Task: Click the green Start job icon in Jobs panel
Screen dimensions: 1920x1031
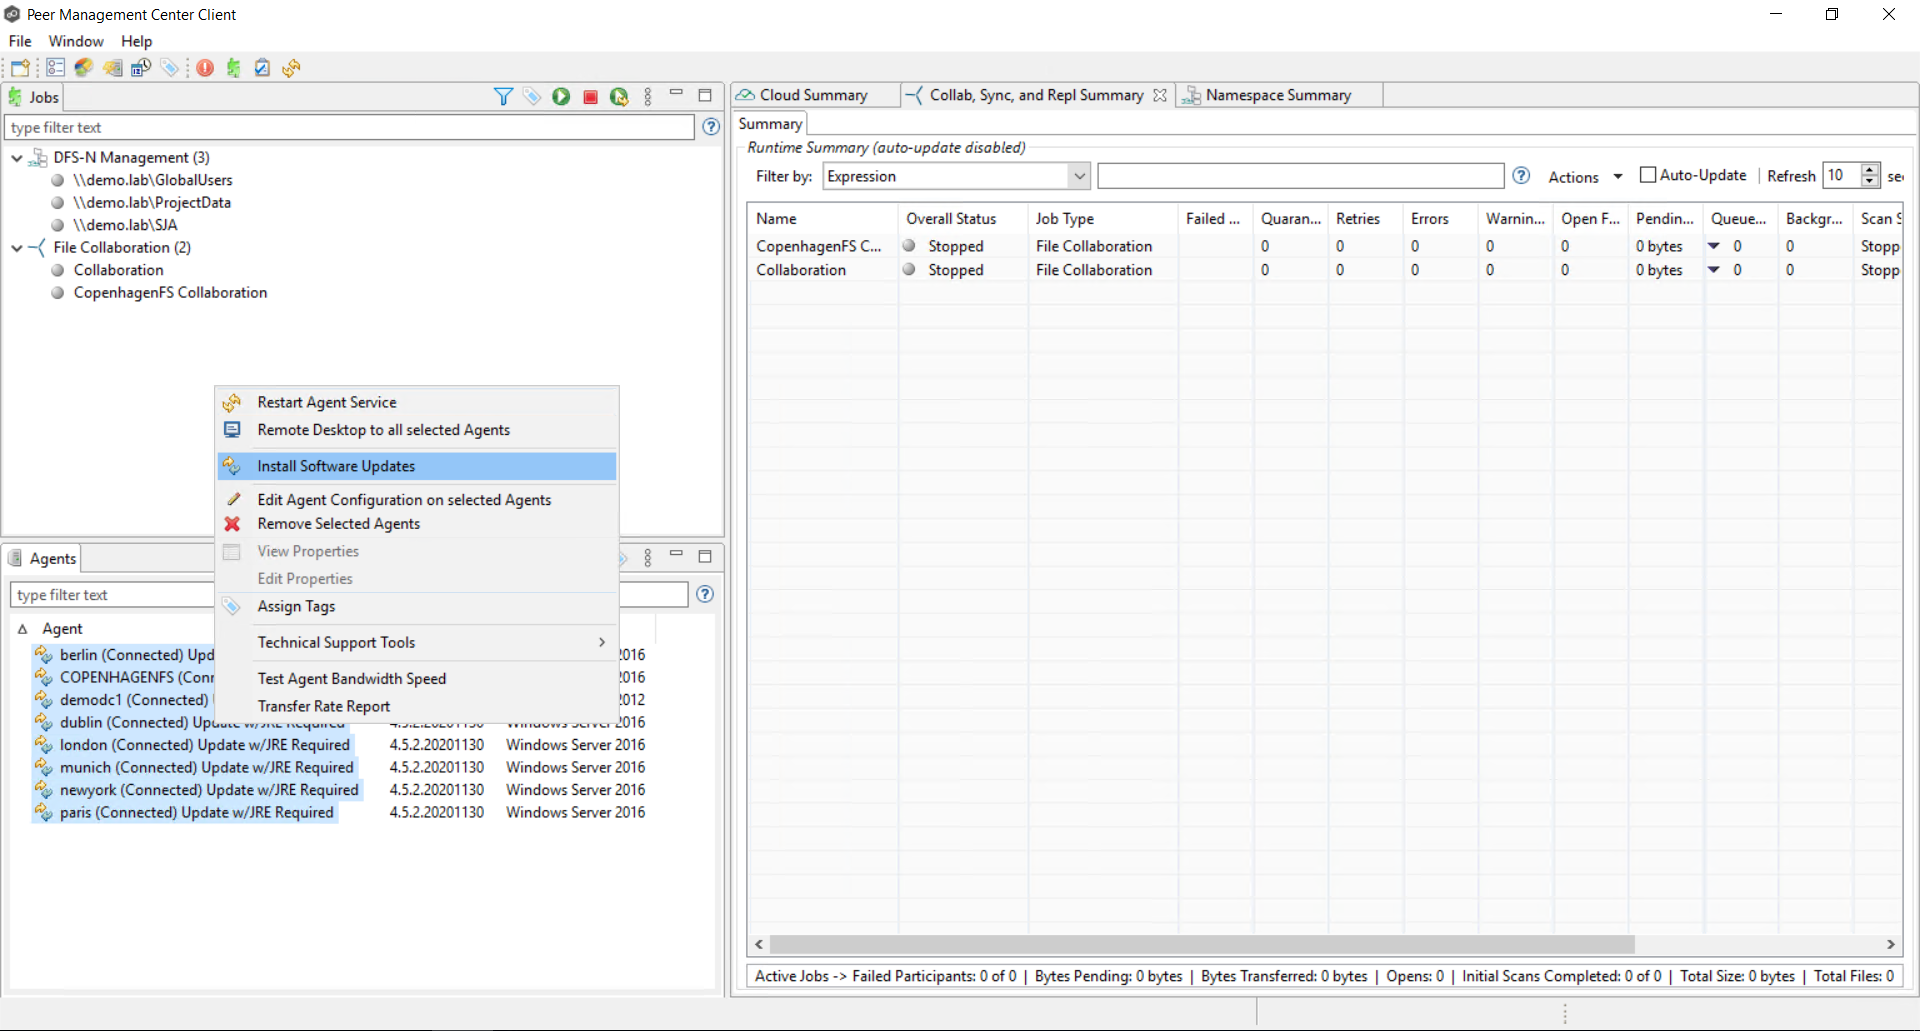Action: pos(561,97)
